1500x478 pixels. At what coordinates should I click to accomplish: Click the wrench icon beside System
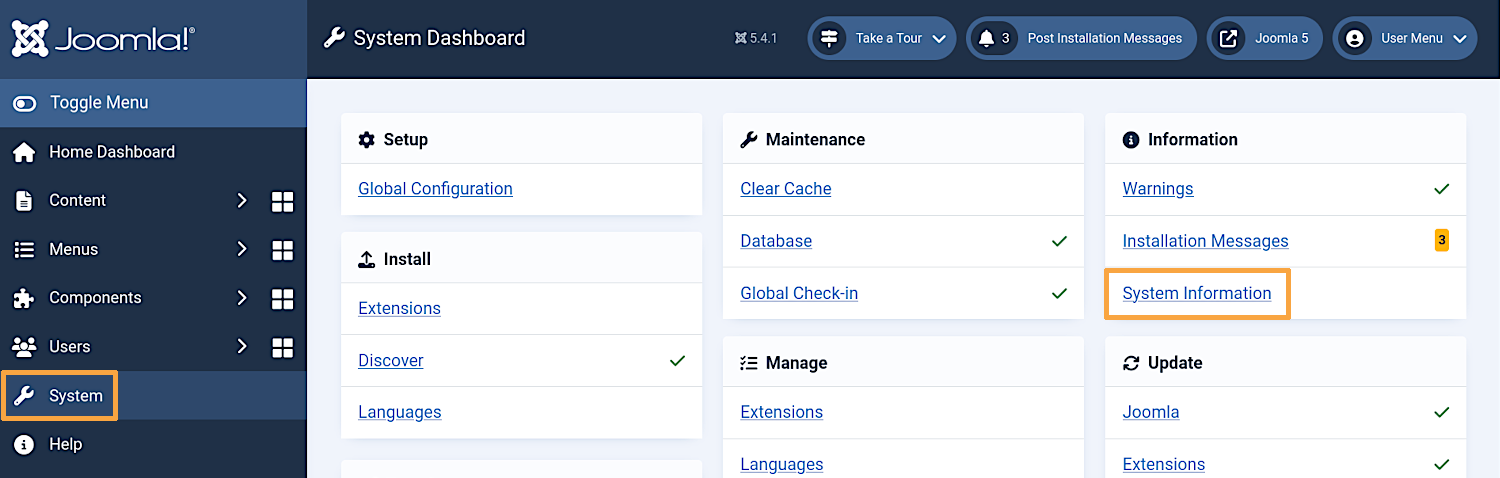(24, 395)
